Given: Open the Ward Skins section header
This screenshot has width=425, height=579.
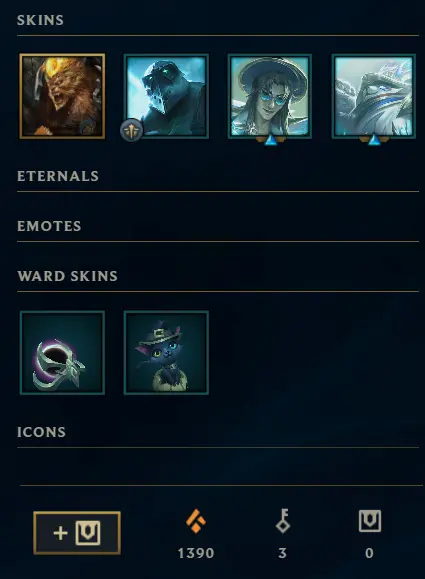Looking at the screenshot, I should coord(67,276).
